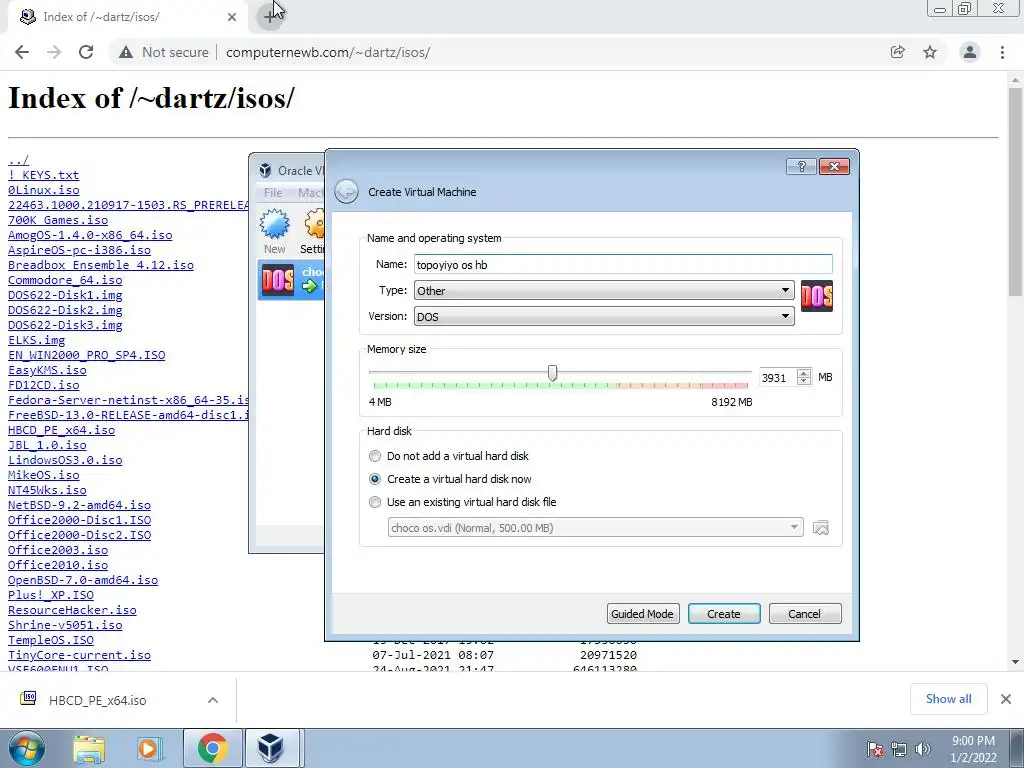Open the TinyCore-current.iso link

[80, 655]
